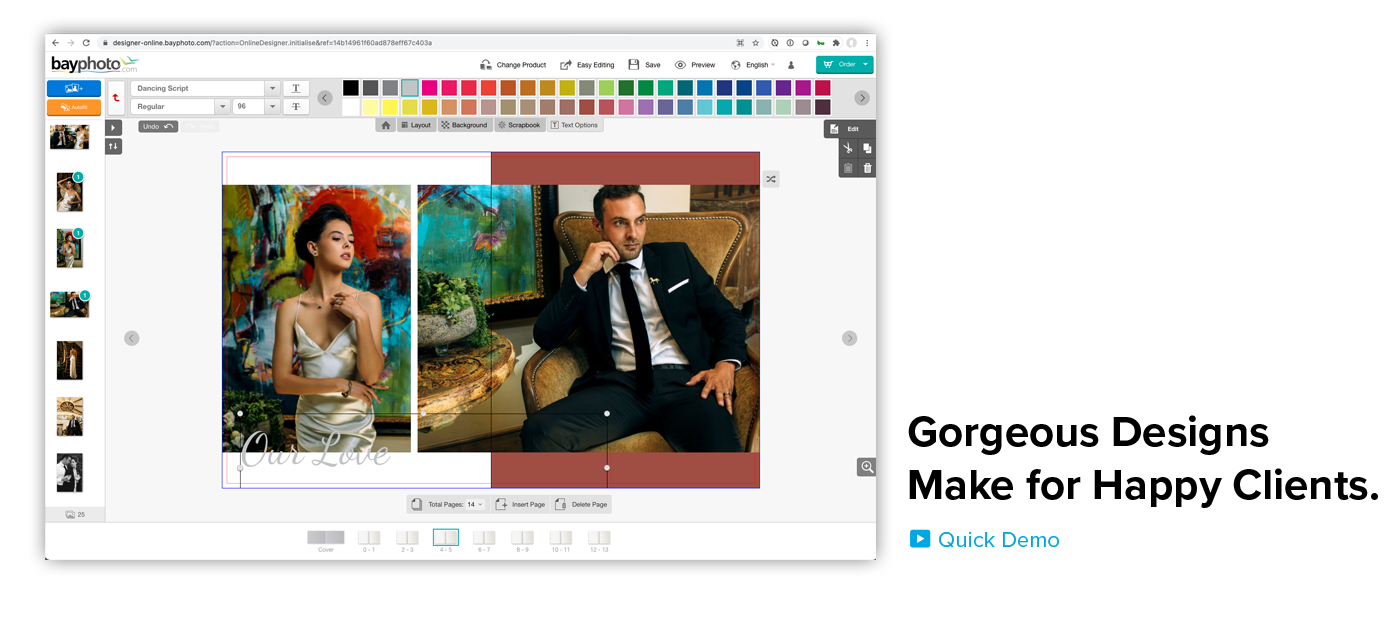Click the Quick Demo link
The width and height of the screenshot is (1400, 617).
[x=997, y=540]
